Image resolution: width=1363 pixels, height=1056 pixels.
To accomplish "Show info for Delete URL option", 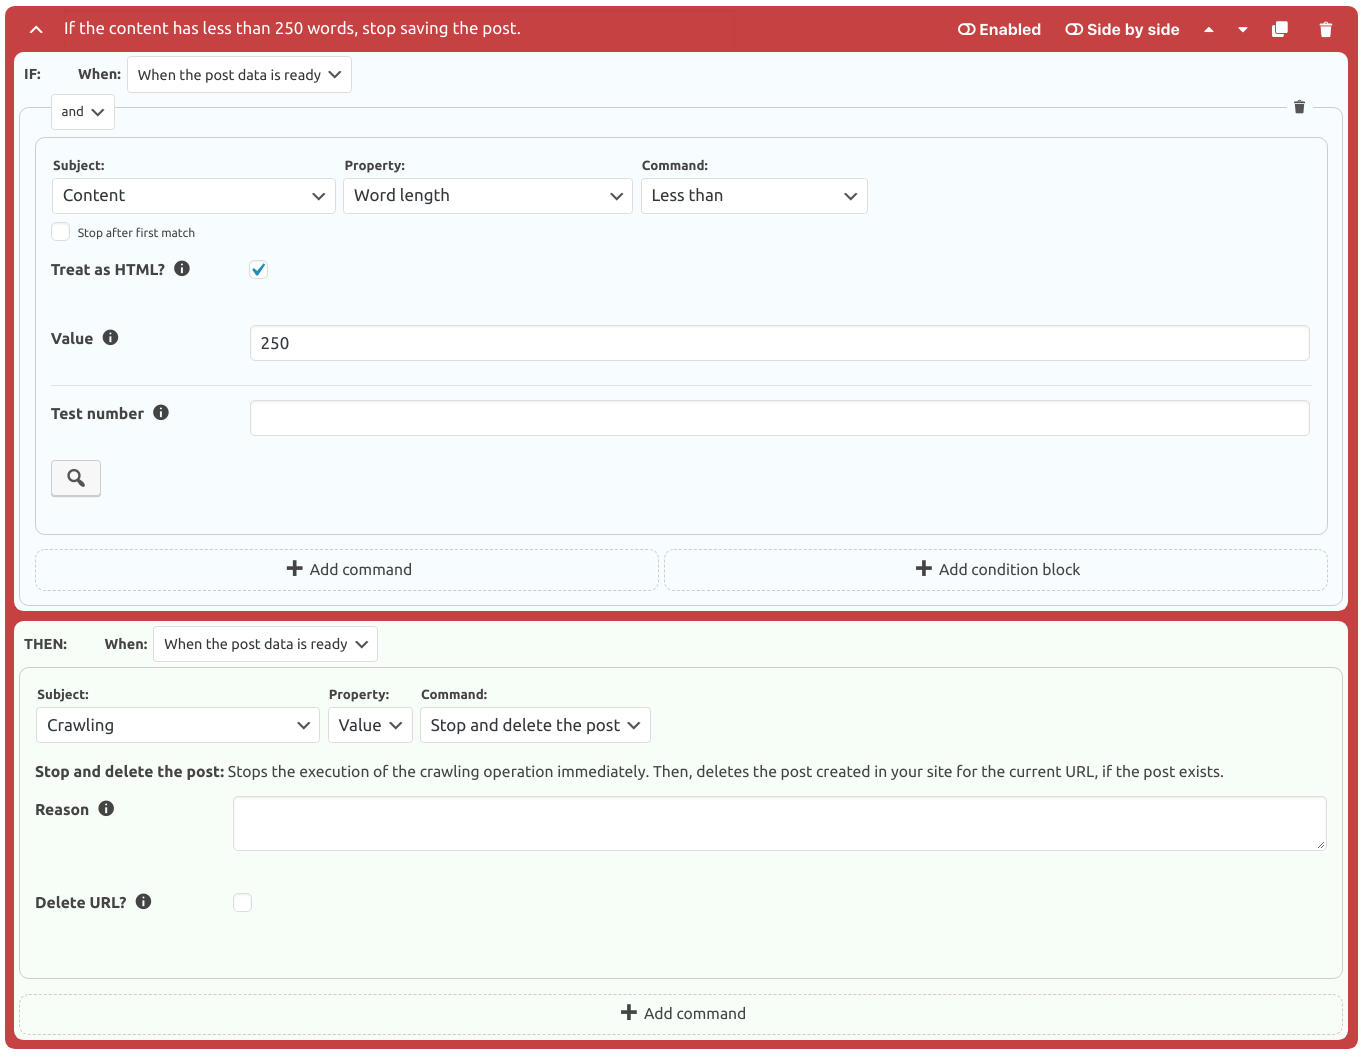I will [x=144, y=902].
